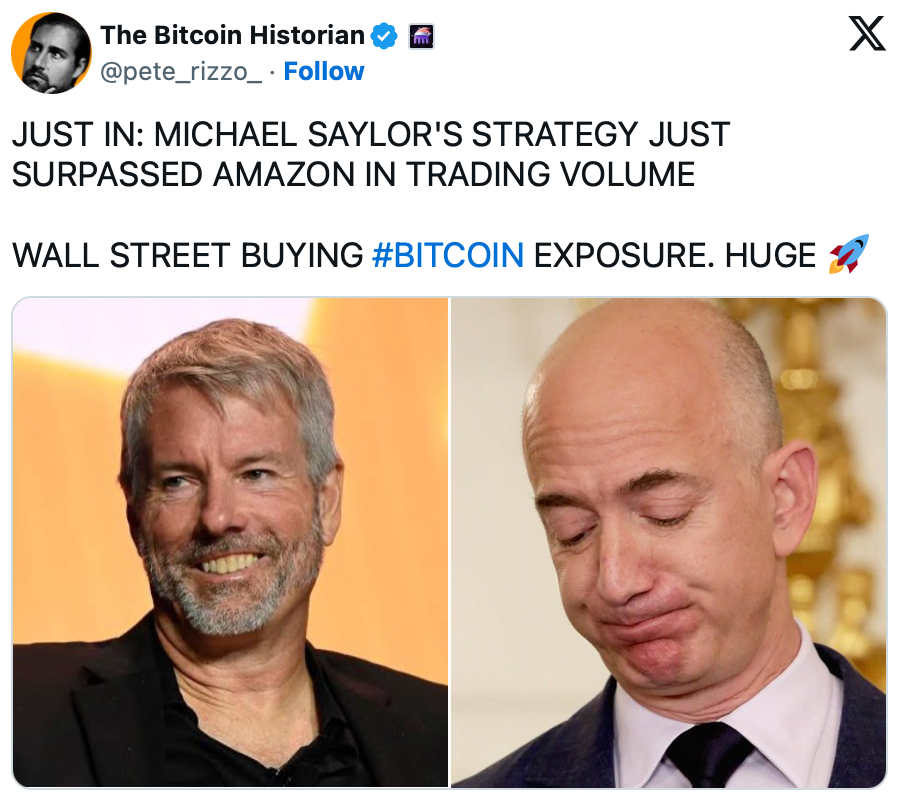Click the small affiliate badge beside the checkmark
This screenshot has height=804, width=900.
pyautogui.click(x=421, y=37)
